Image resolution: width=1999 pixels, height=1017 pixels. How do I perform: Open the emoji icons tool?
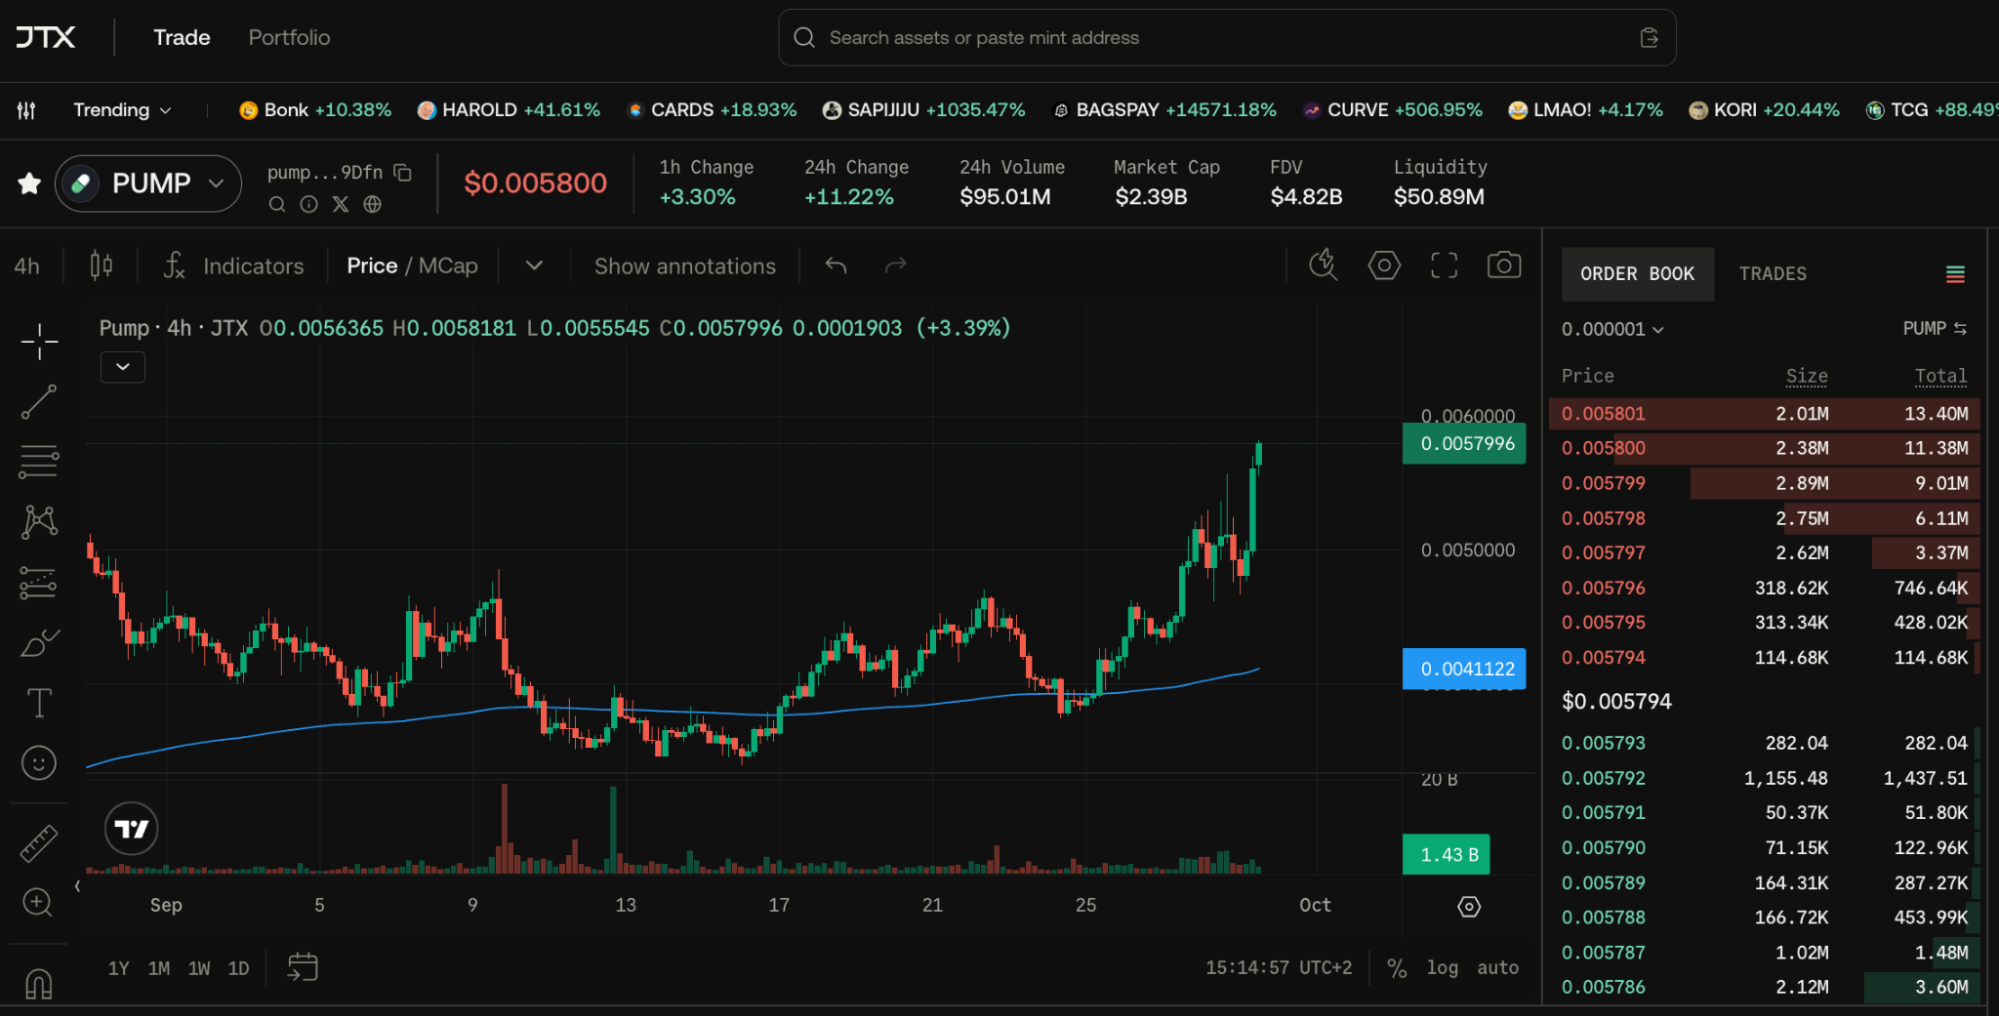point(39,763)
